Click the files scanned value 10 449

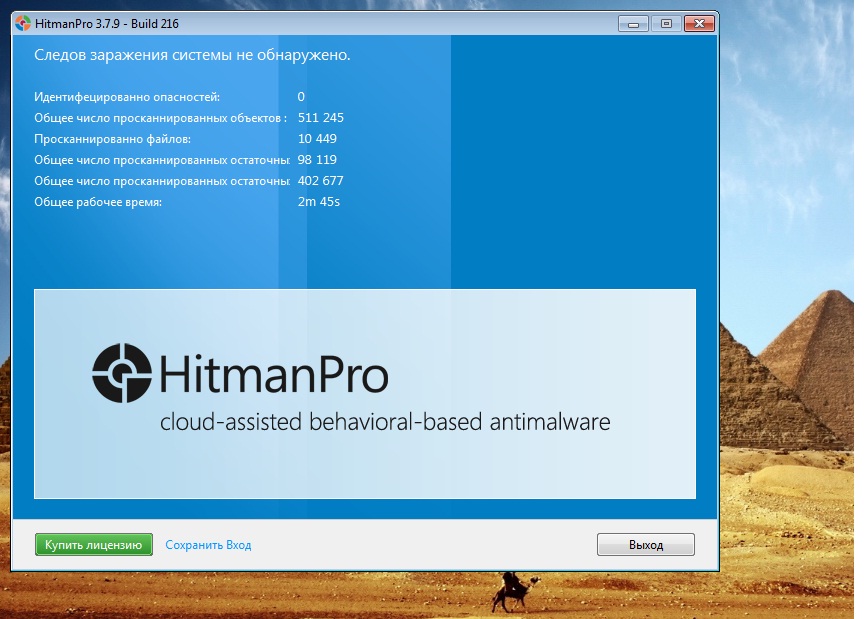click(x=317, y=138)
